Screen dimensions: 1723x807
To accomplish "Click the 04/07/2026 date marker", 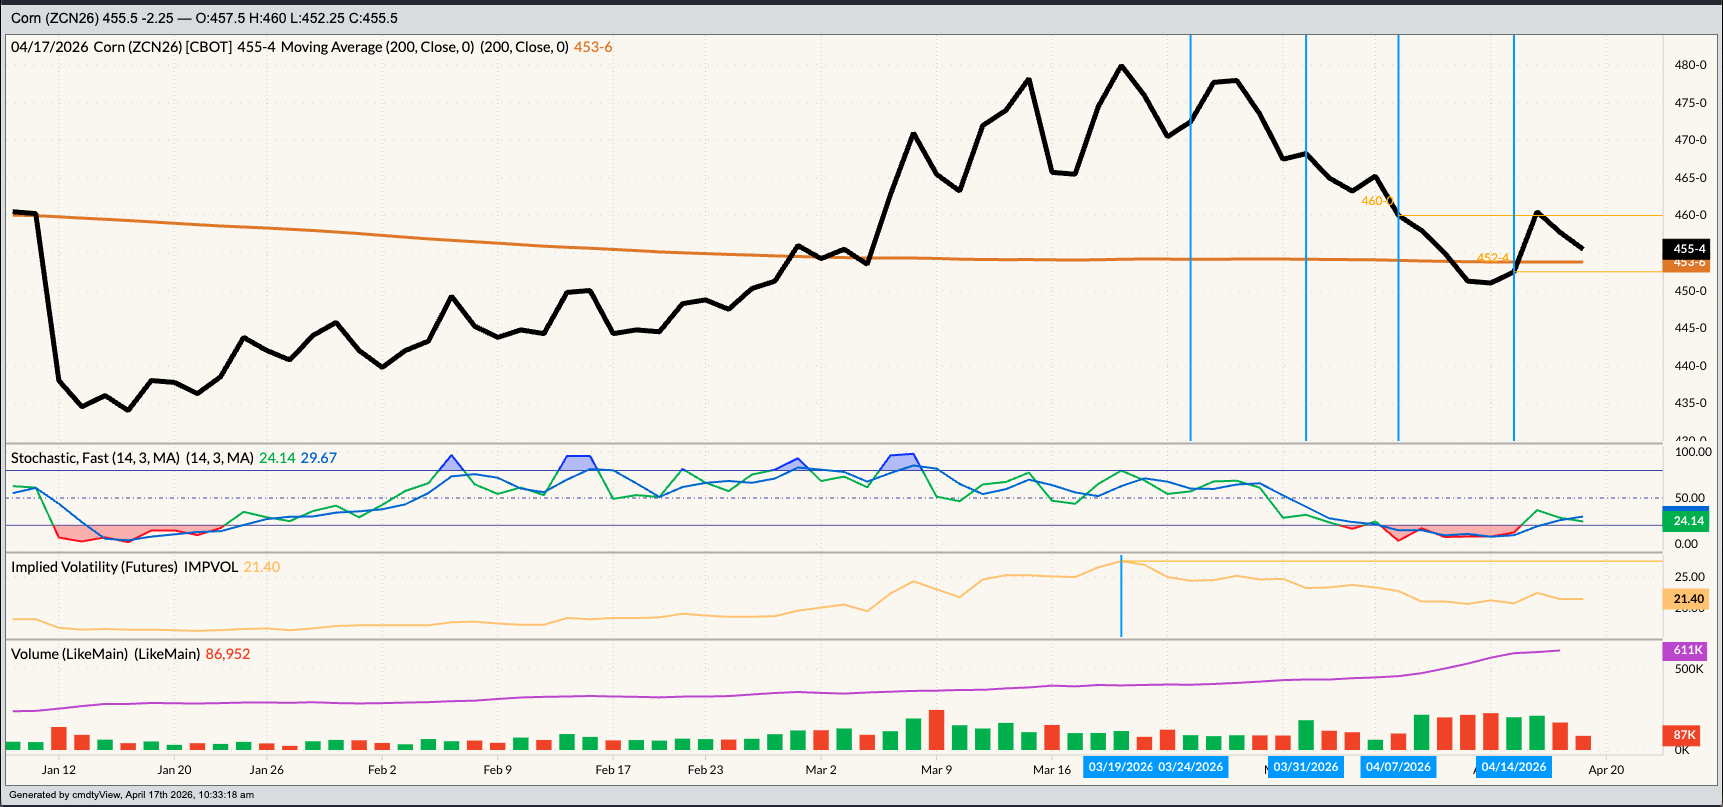I will coord(1398,767).
